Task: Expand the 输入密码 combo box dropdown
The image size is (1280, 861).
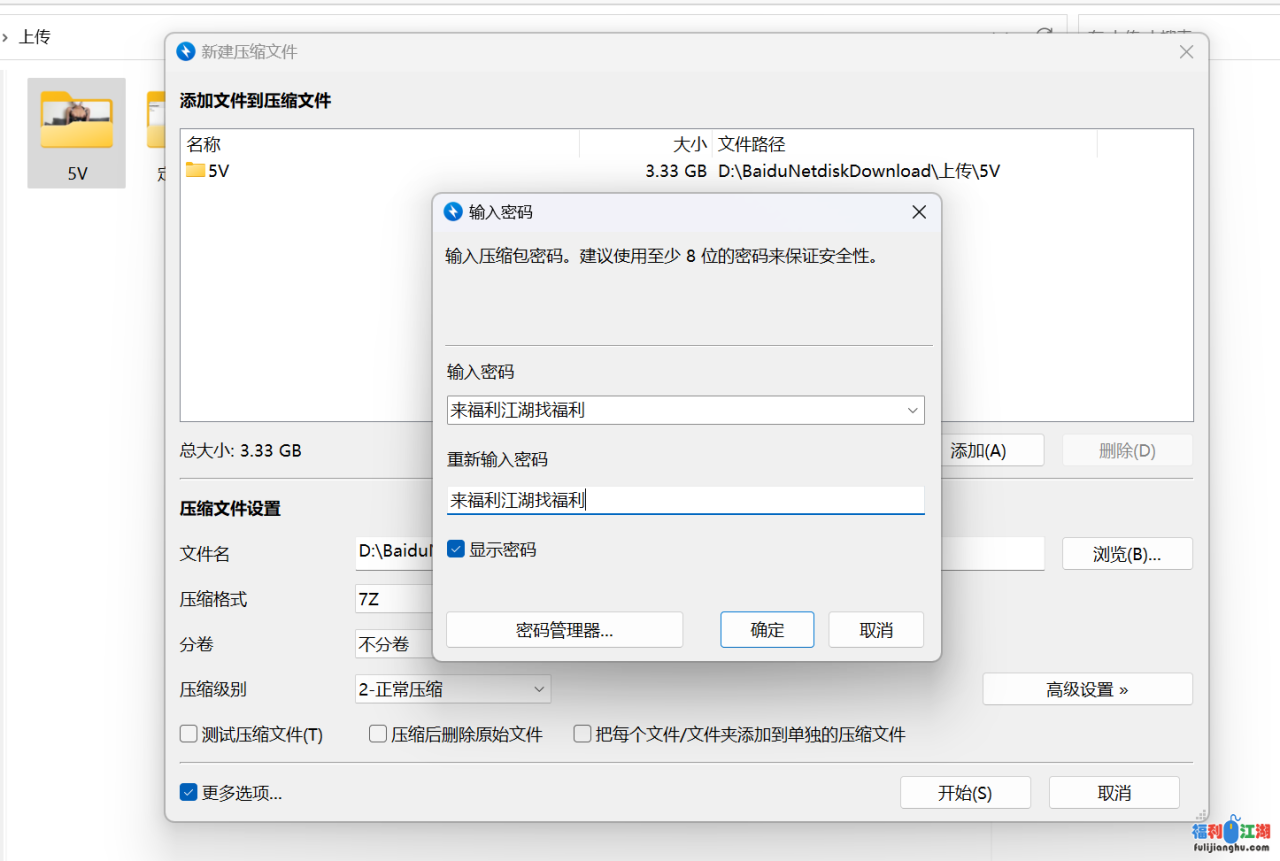Action: (x=912, y=410)
